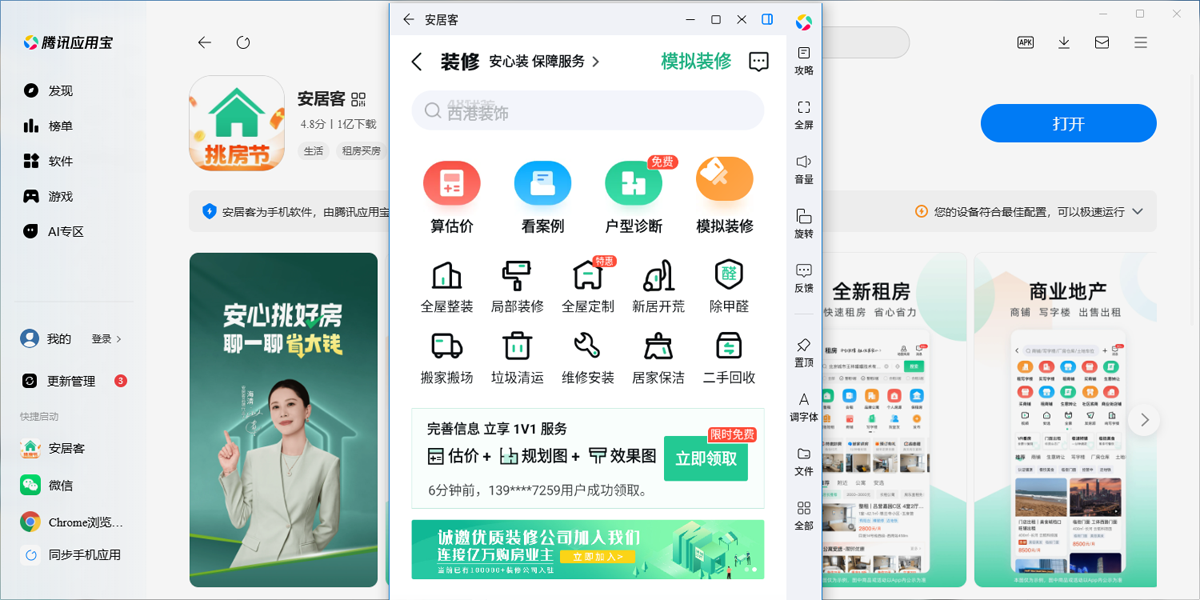
Task: Click the 生活 category tag
Action: [x=314, y=151]
